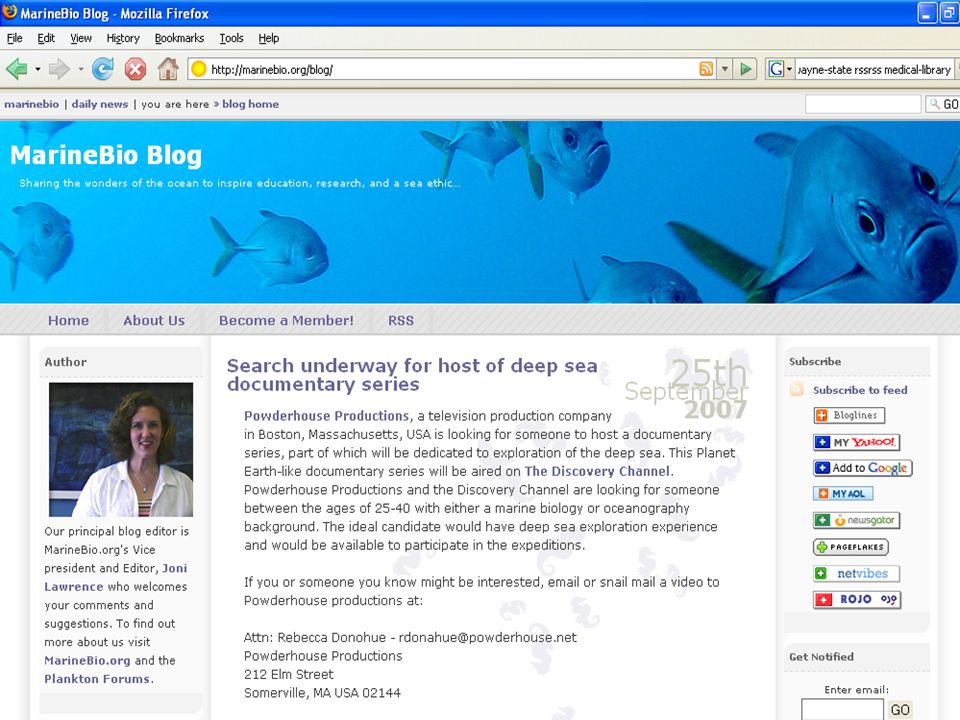Click the green Go arrow beside address bar

tap(745, 69)
